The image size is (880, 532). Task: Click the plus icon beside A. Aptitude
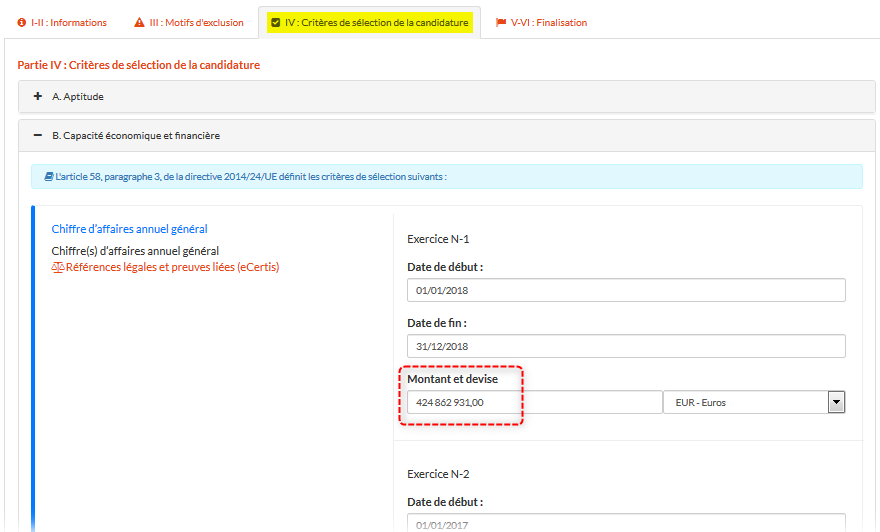(38, 97)
